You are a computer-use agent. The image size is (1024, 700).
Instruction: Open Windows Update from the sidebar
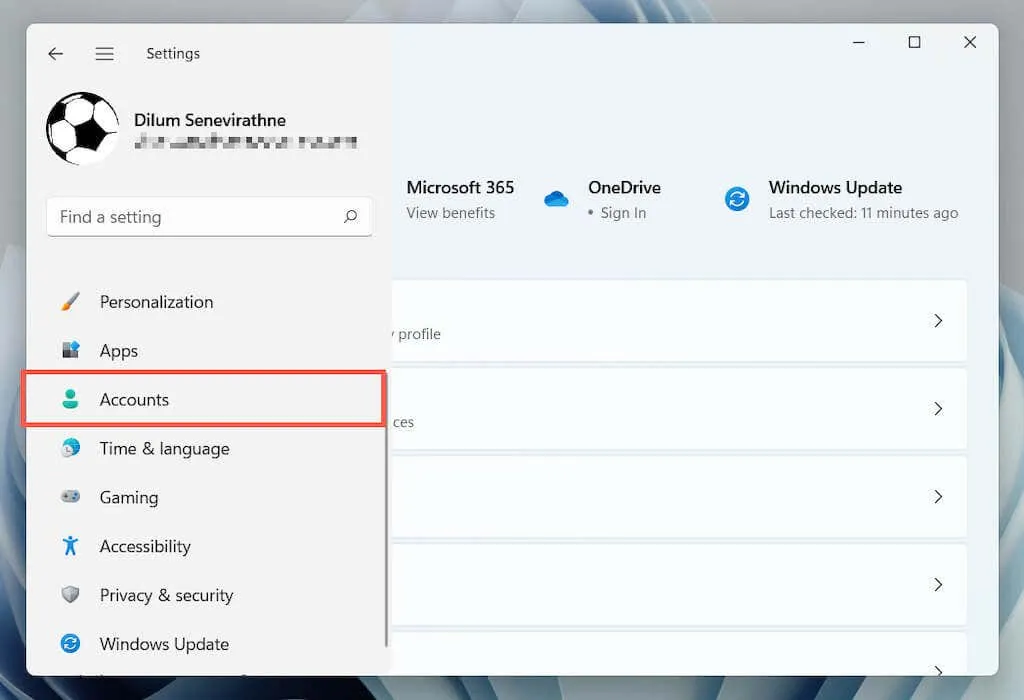[x=164, y=644]
